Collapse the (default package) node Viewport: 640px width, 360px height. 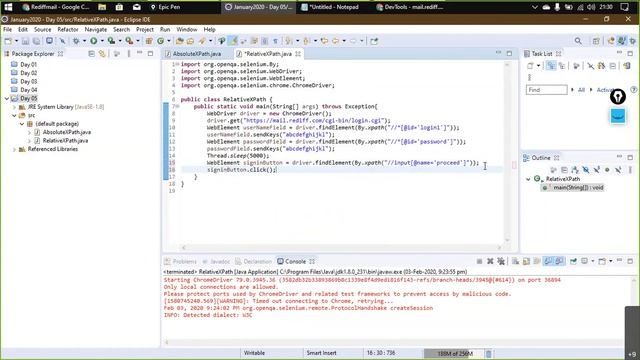[x=22, y=124]
